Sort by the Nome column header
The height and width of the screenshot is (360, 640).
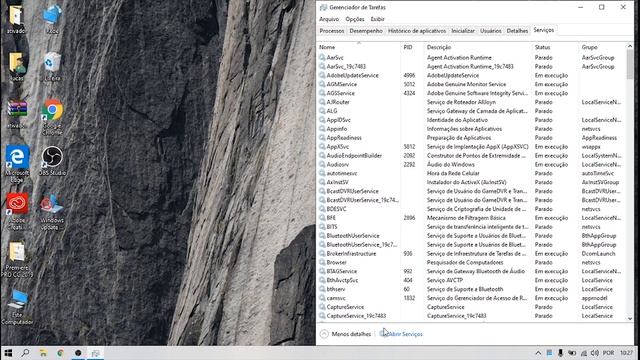tap(359, 47)
